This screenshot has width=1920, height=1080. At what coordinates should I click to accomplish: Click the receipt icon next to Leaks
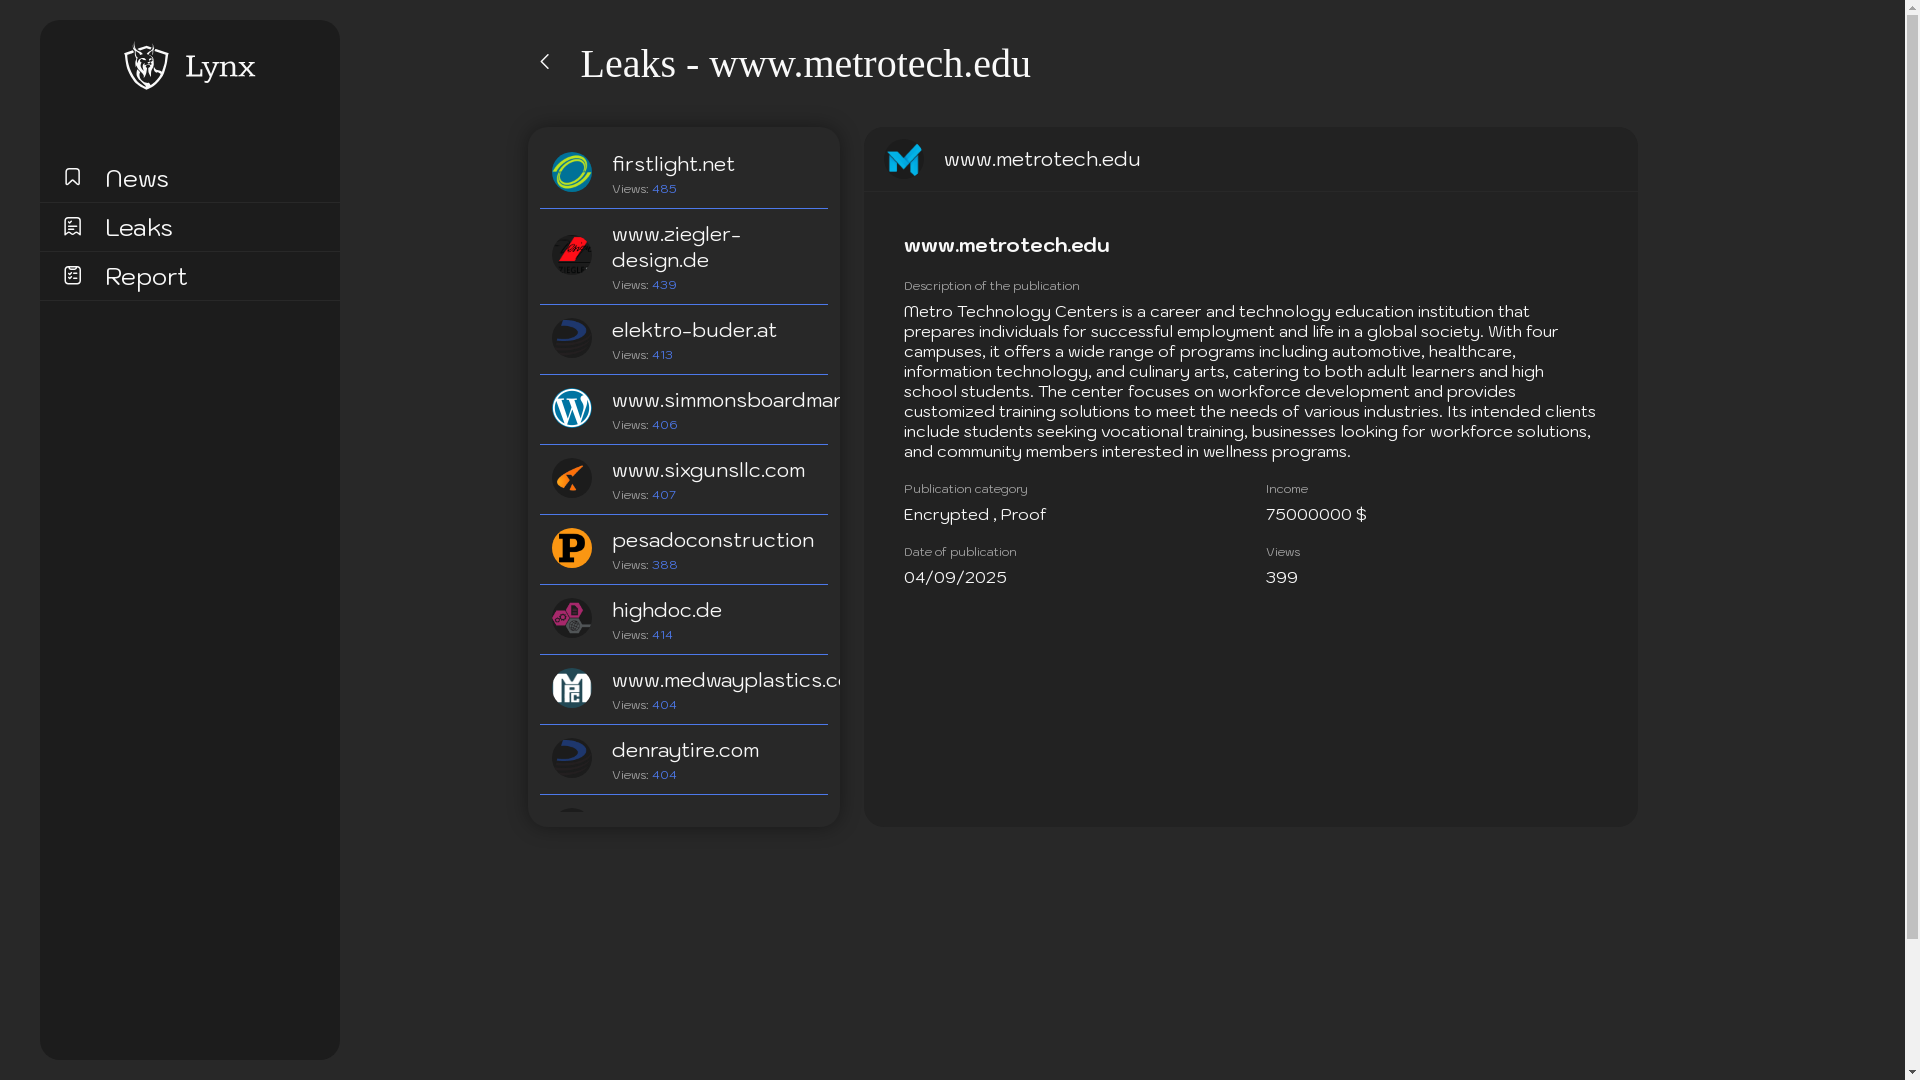(72, 226)
